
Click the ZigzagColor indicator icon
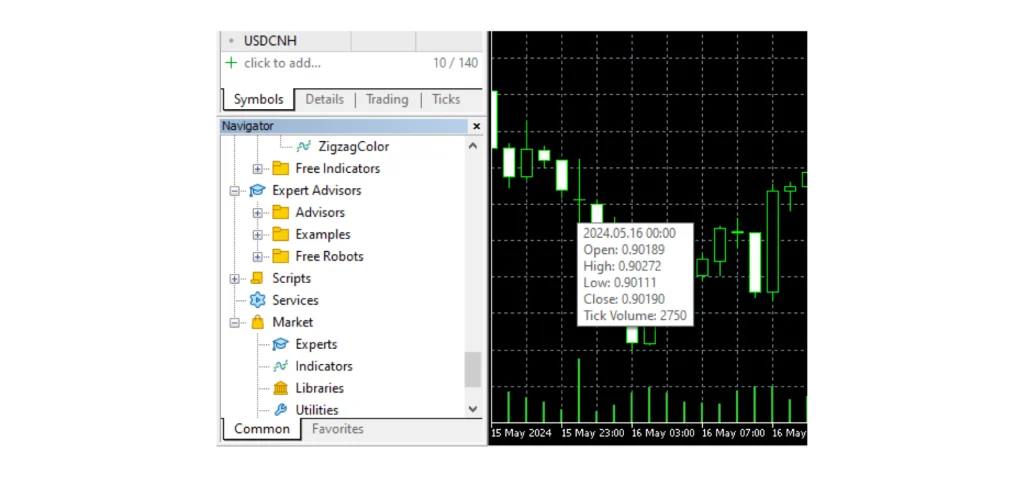coord(303,147)
